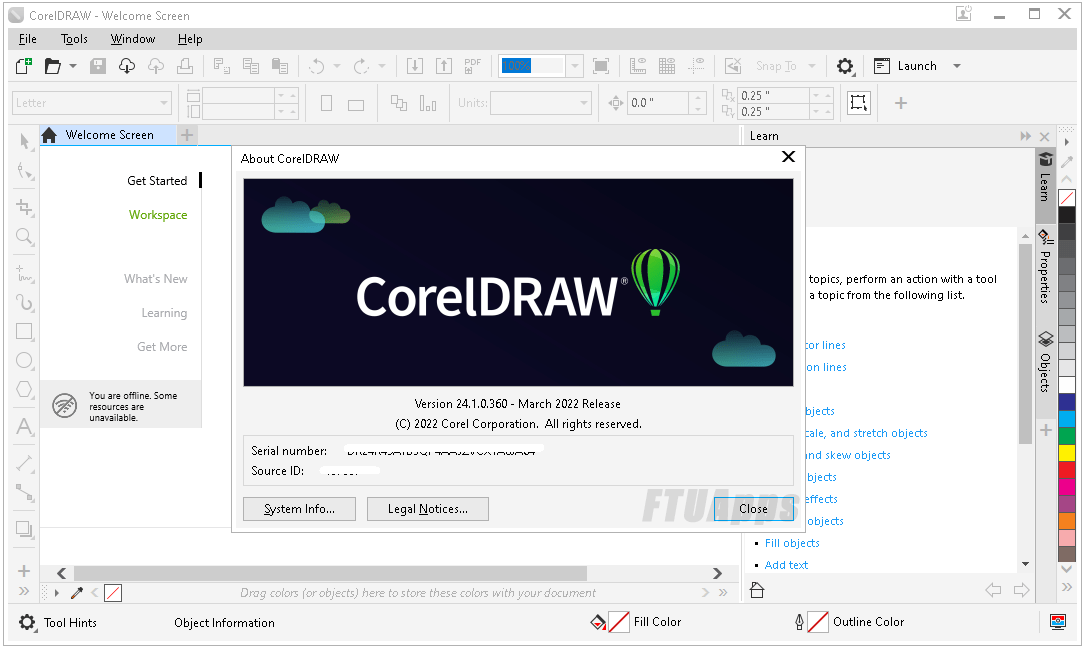
Task: Toggle the Show guidelines icon
Action: 696,66
